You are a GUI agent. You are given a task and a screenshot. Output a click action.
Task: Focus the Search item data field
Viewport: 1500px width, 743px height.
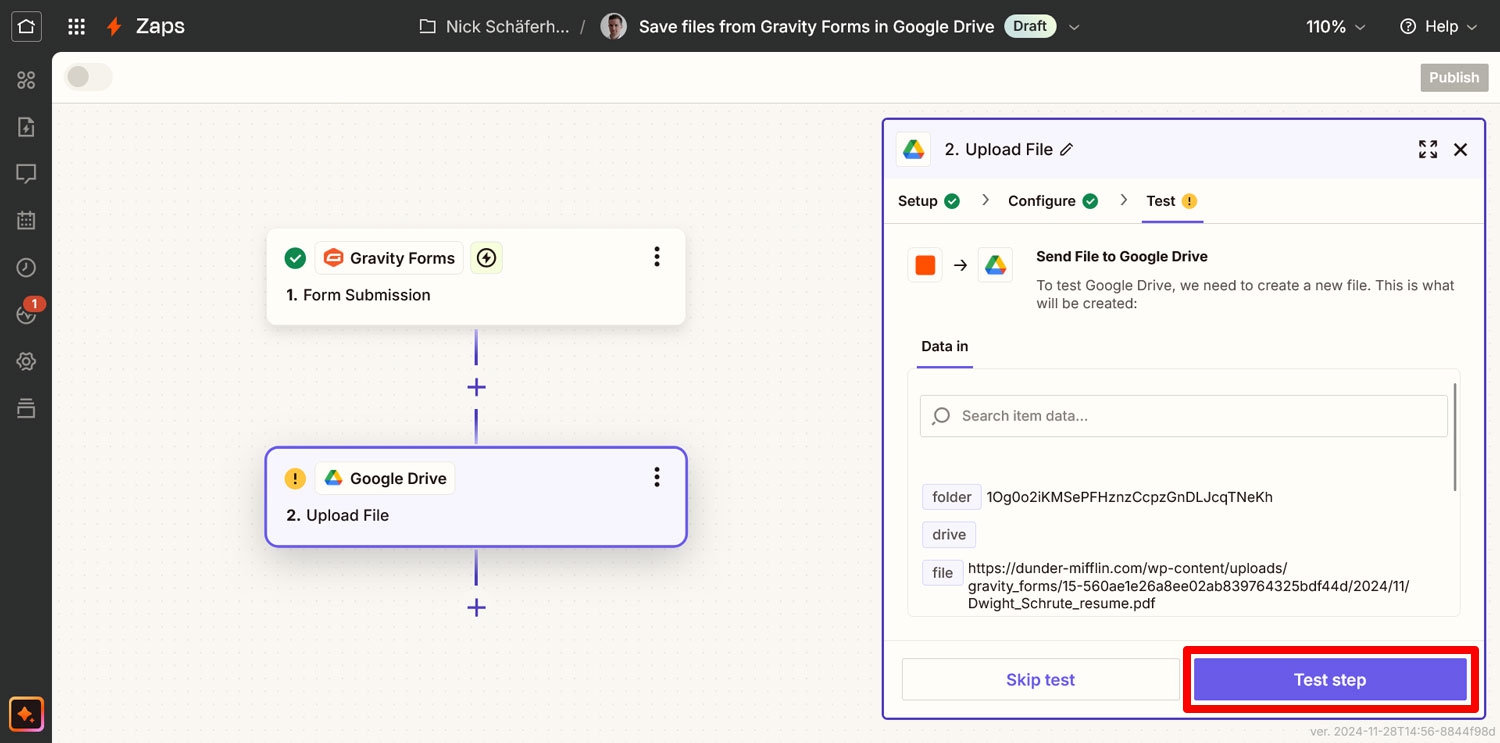click(x=1184, y=416)
